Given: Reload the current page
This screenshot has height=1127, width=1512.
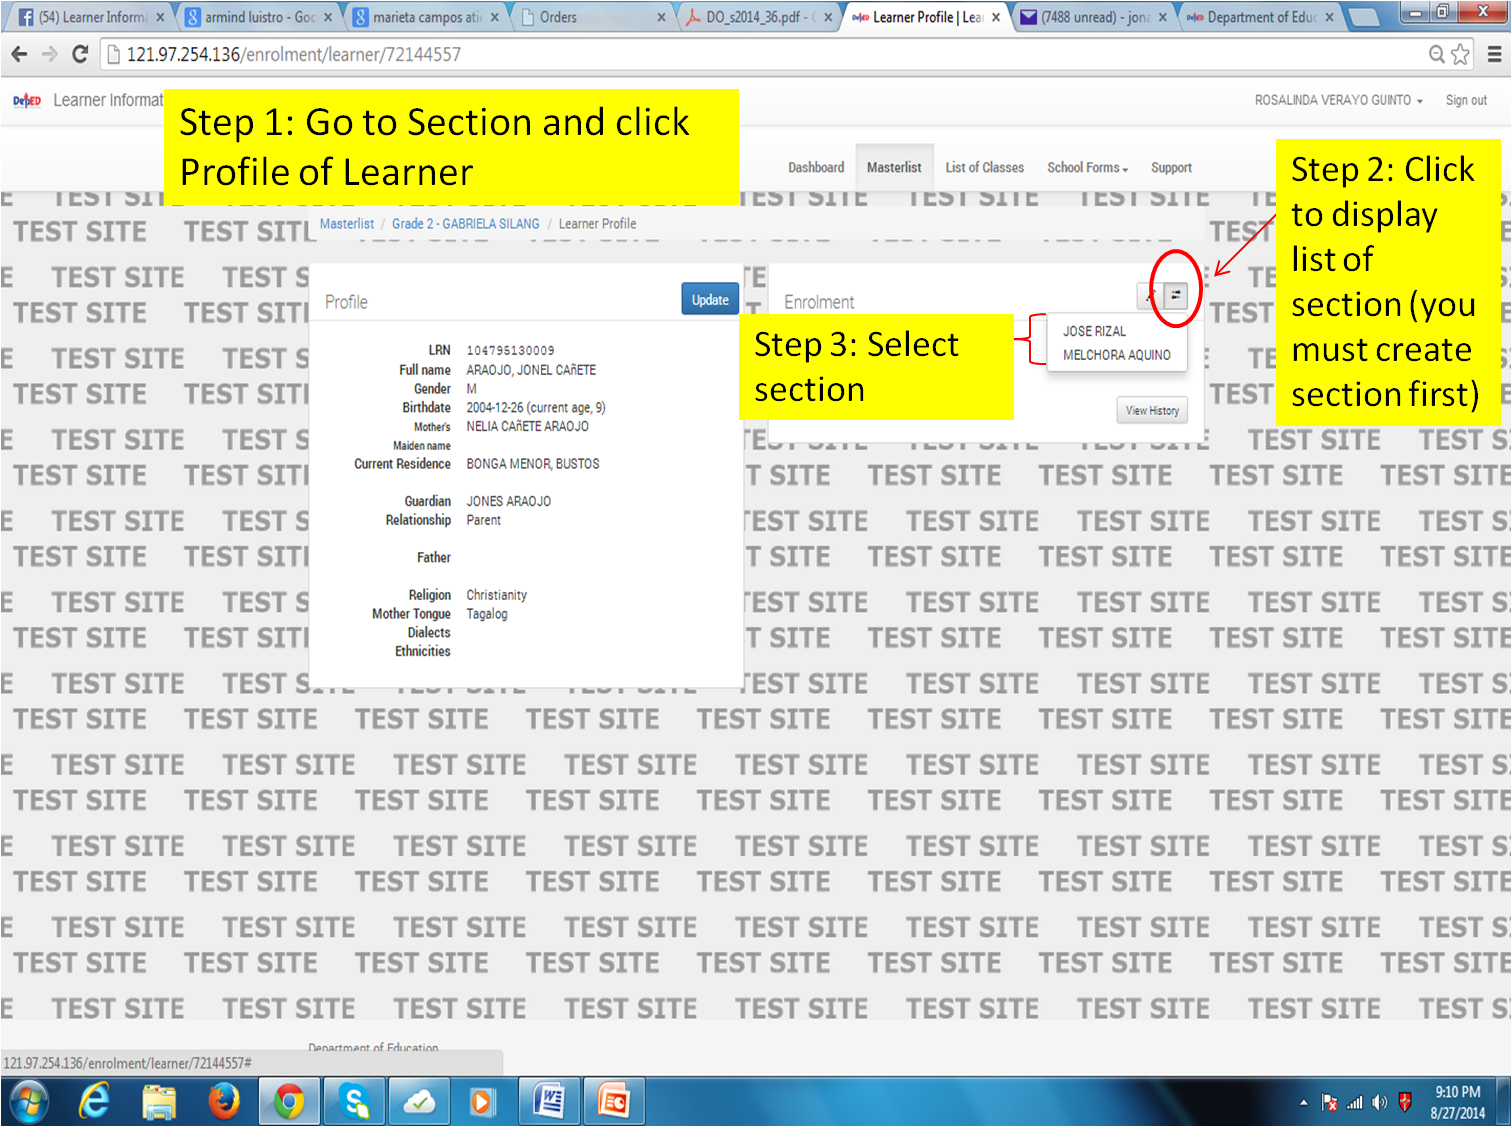Looking at the screenshot, I should coord(80,54).
